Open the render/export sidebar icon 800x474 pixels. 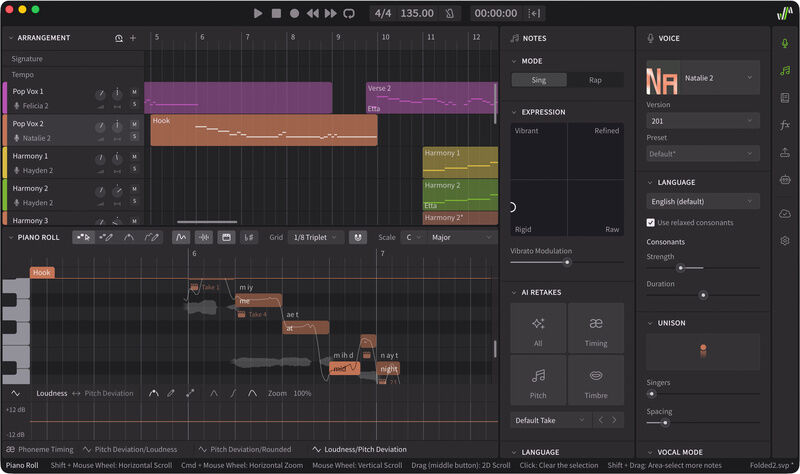point(785,152)
